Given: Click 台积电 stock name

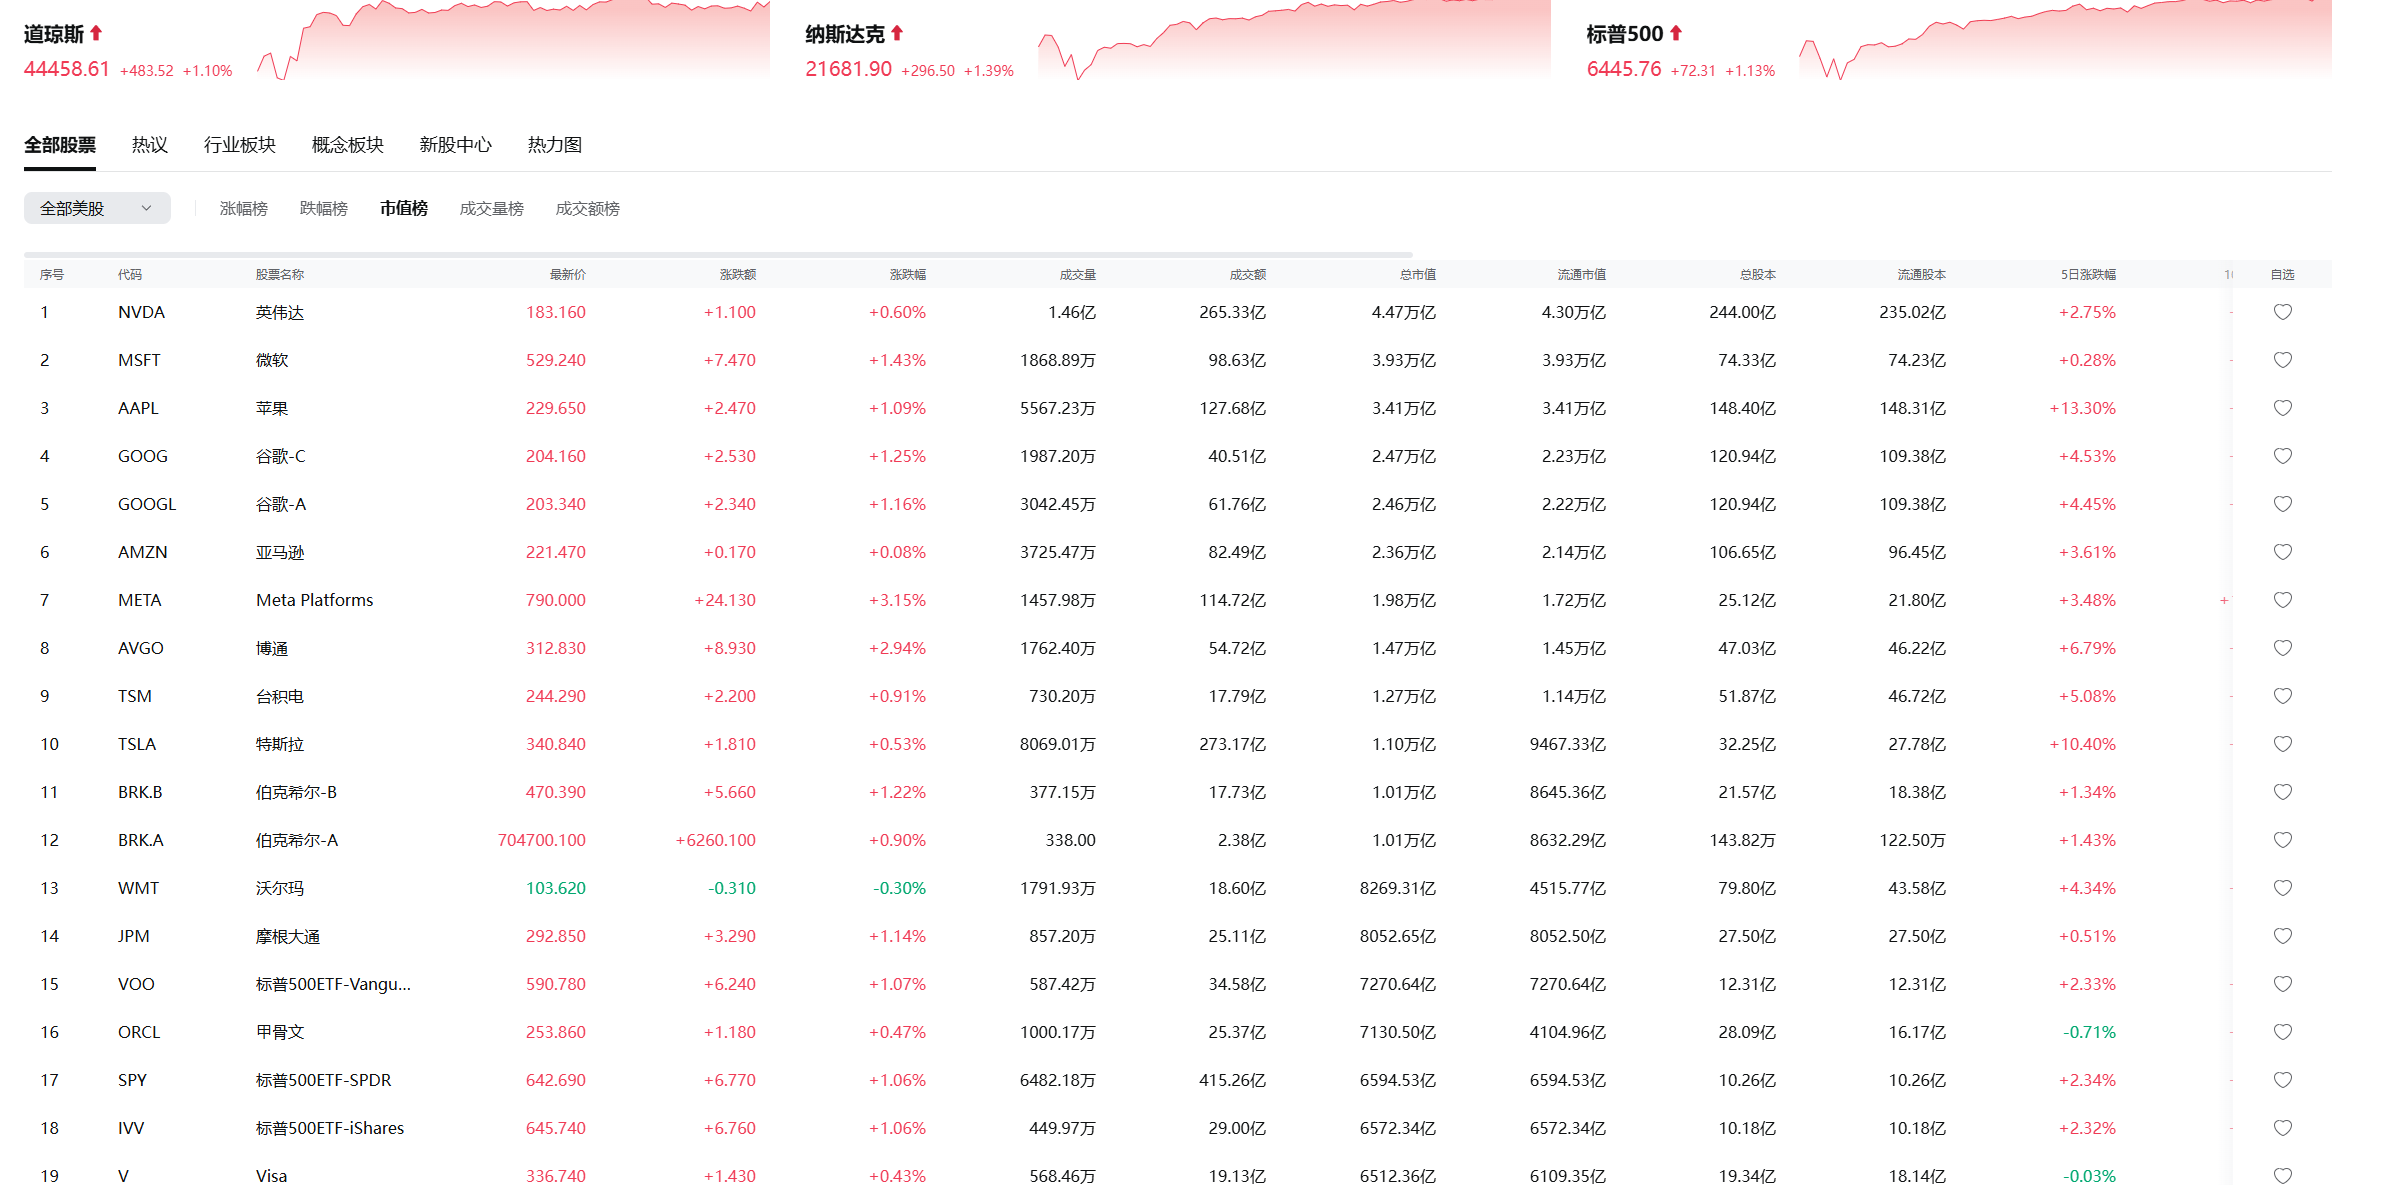Looking at the screenshot, I should [x=280, y=696].
